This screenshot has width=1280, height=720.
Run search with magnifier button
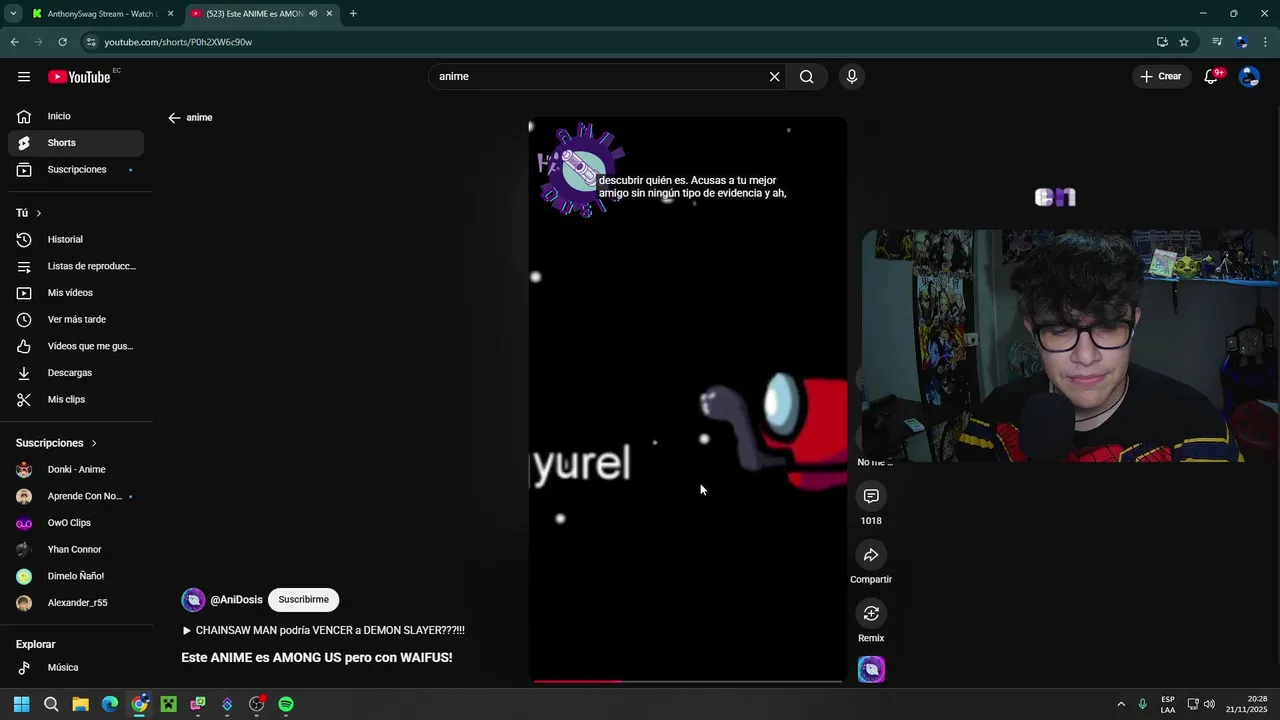pyautogui.click(x=807, y=77)
